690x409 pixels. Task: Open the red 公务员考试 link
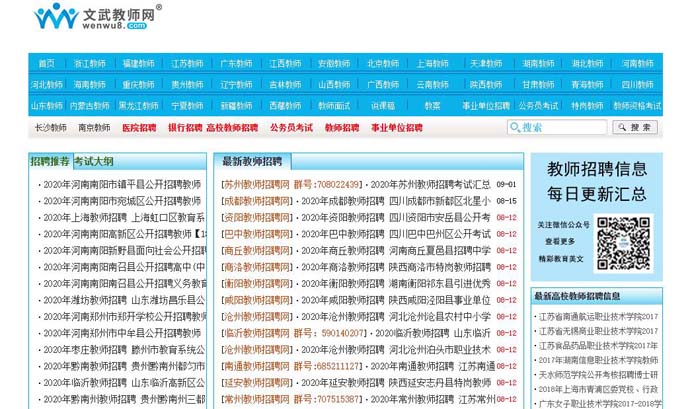pos(290,128)
